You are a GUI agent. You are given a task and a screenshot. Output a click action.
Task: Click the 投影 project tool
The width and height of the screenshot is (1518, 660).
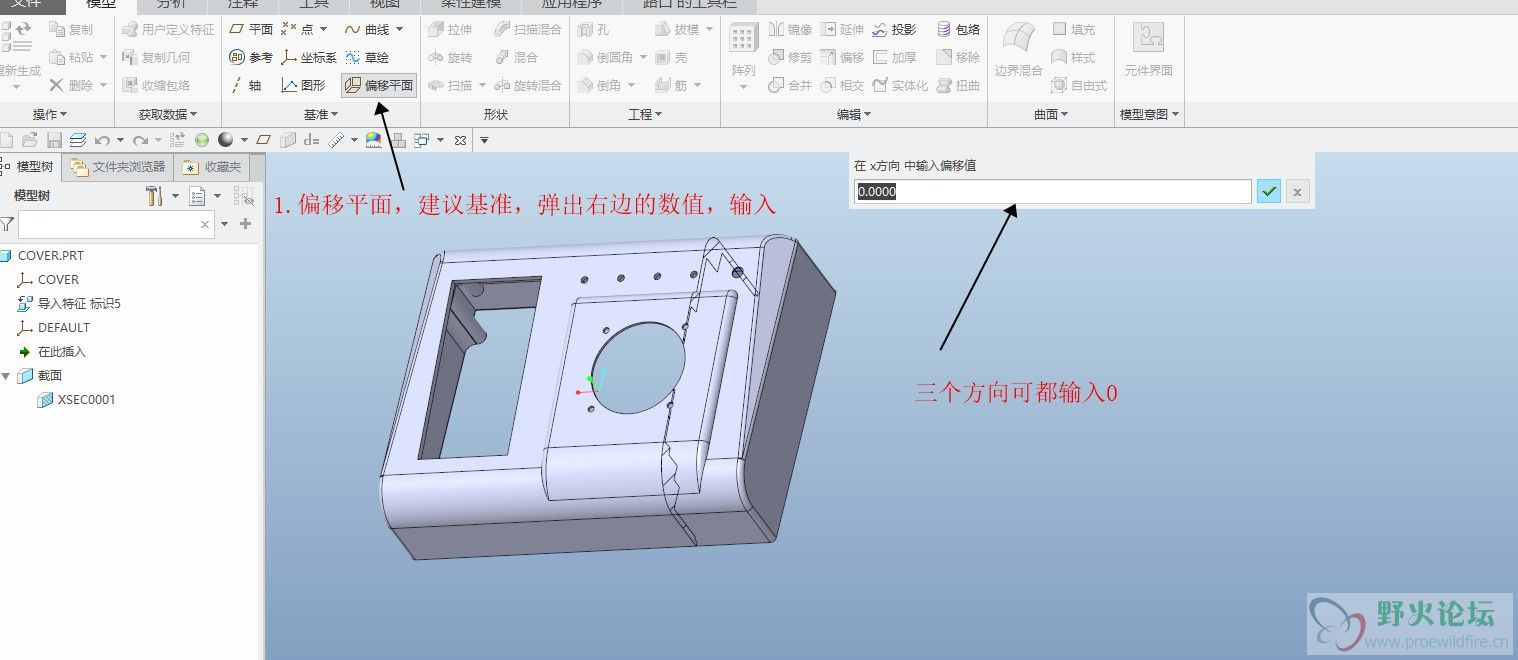tap(894, 30)
